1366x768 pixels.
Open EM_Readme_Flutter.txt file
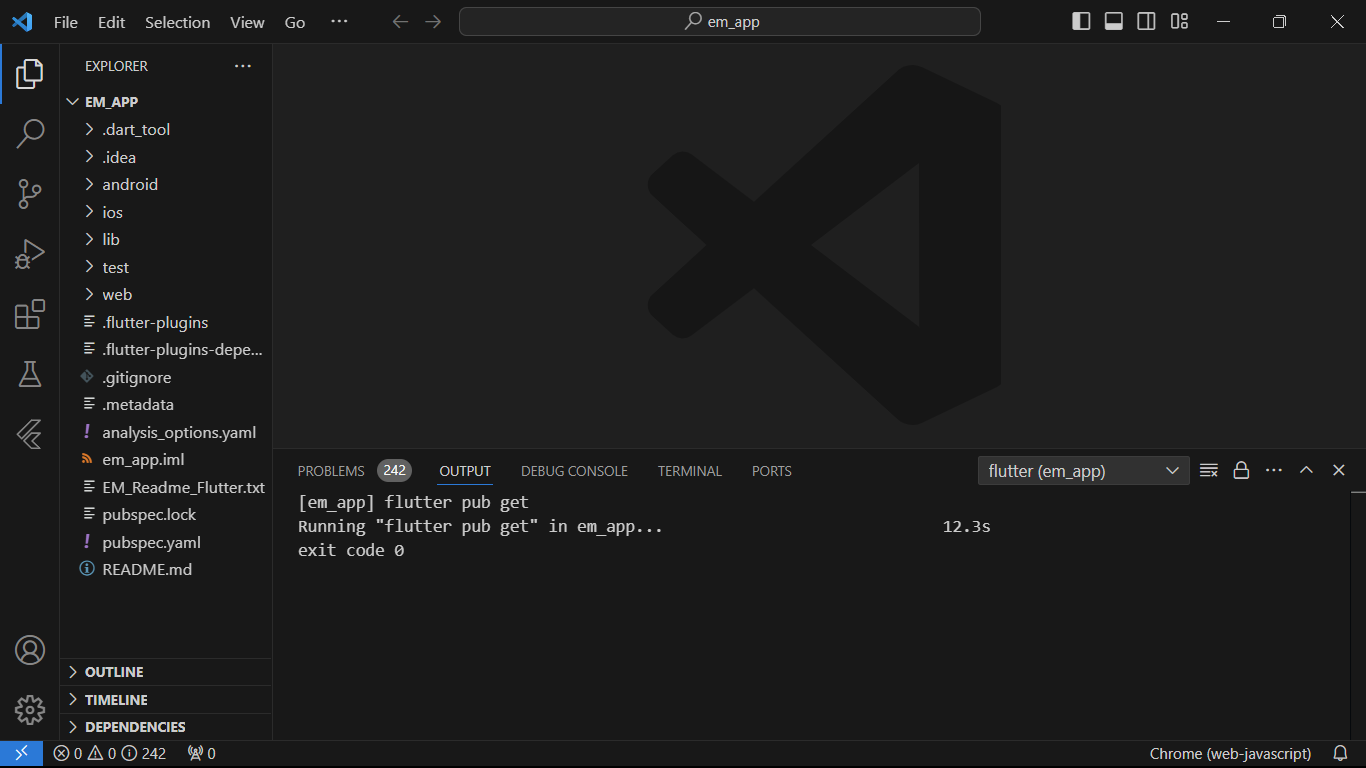click(x=166, y=487)
